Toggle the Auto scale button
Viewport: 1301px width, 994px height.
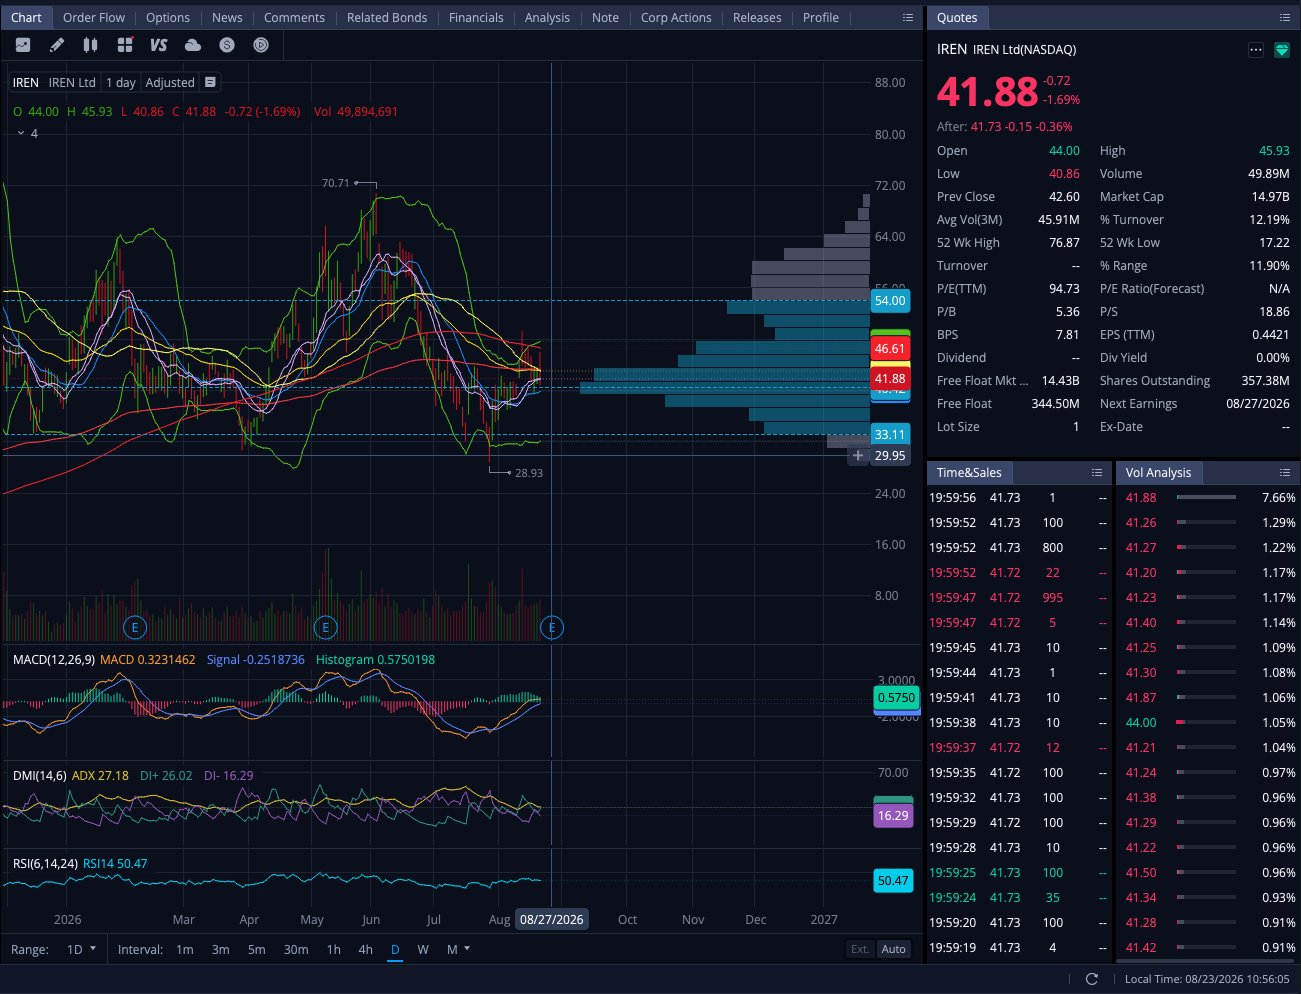coord(894,949)
